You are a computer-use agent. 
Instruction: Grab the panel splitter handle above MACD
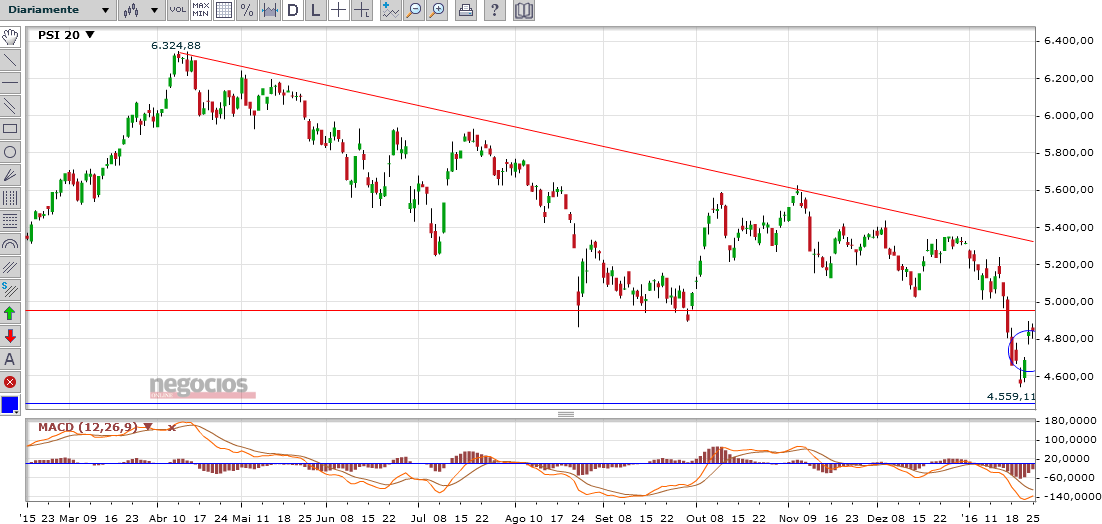click(566, 414)
